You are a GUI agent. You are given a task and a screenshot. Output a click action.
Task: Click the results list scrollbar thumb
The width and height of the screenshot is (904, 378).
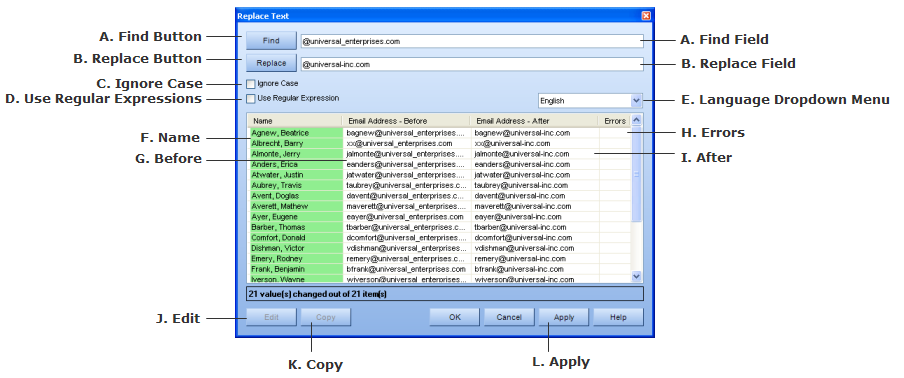(636, 174)
